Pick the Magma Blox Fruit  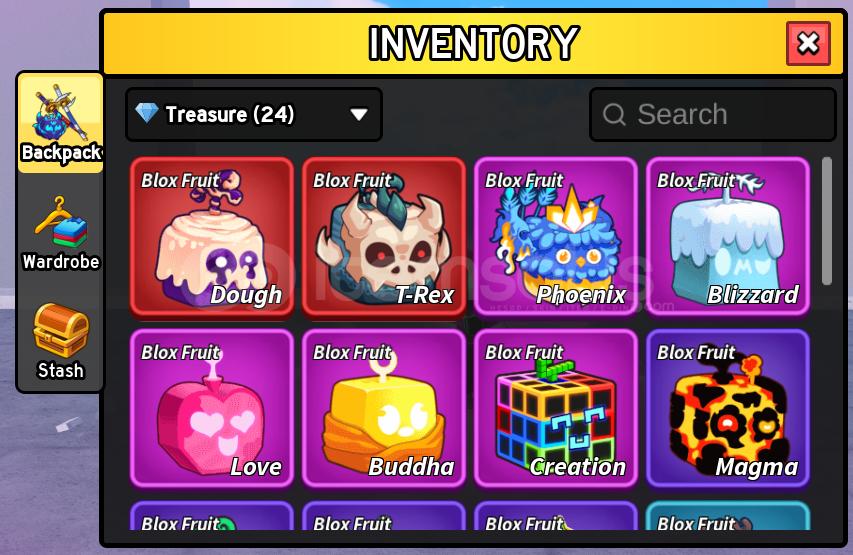coord(728,408)
